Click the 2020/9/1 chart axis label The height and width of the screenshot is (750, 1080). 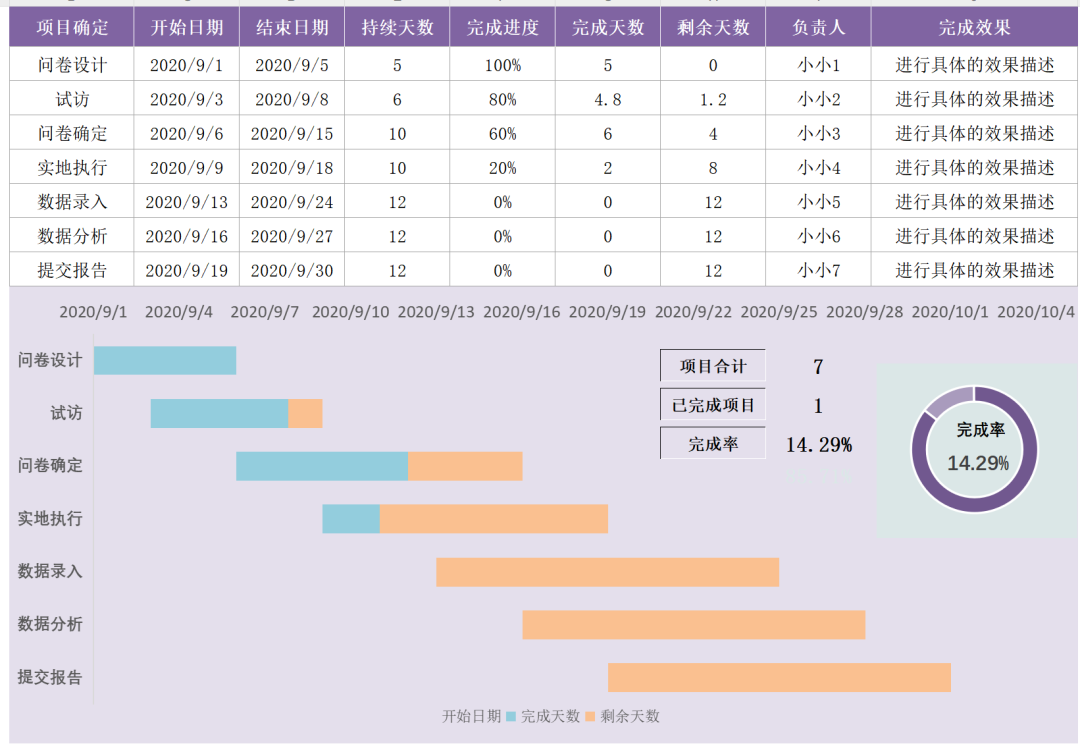click(x=93, y=312)
